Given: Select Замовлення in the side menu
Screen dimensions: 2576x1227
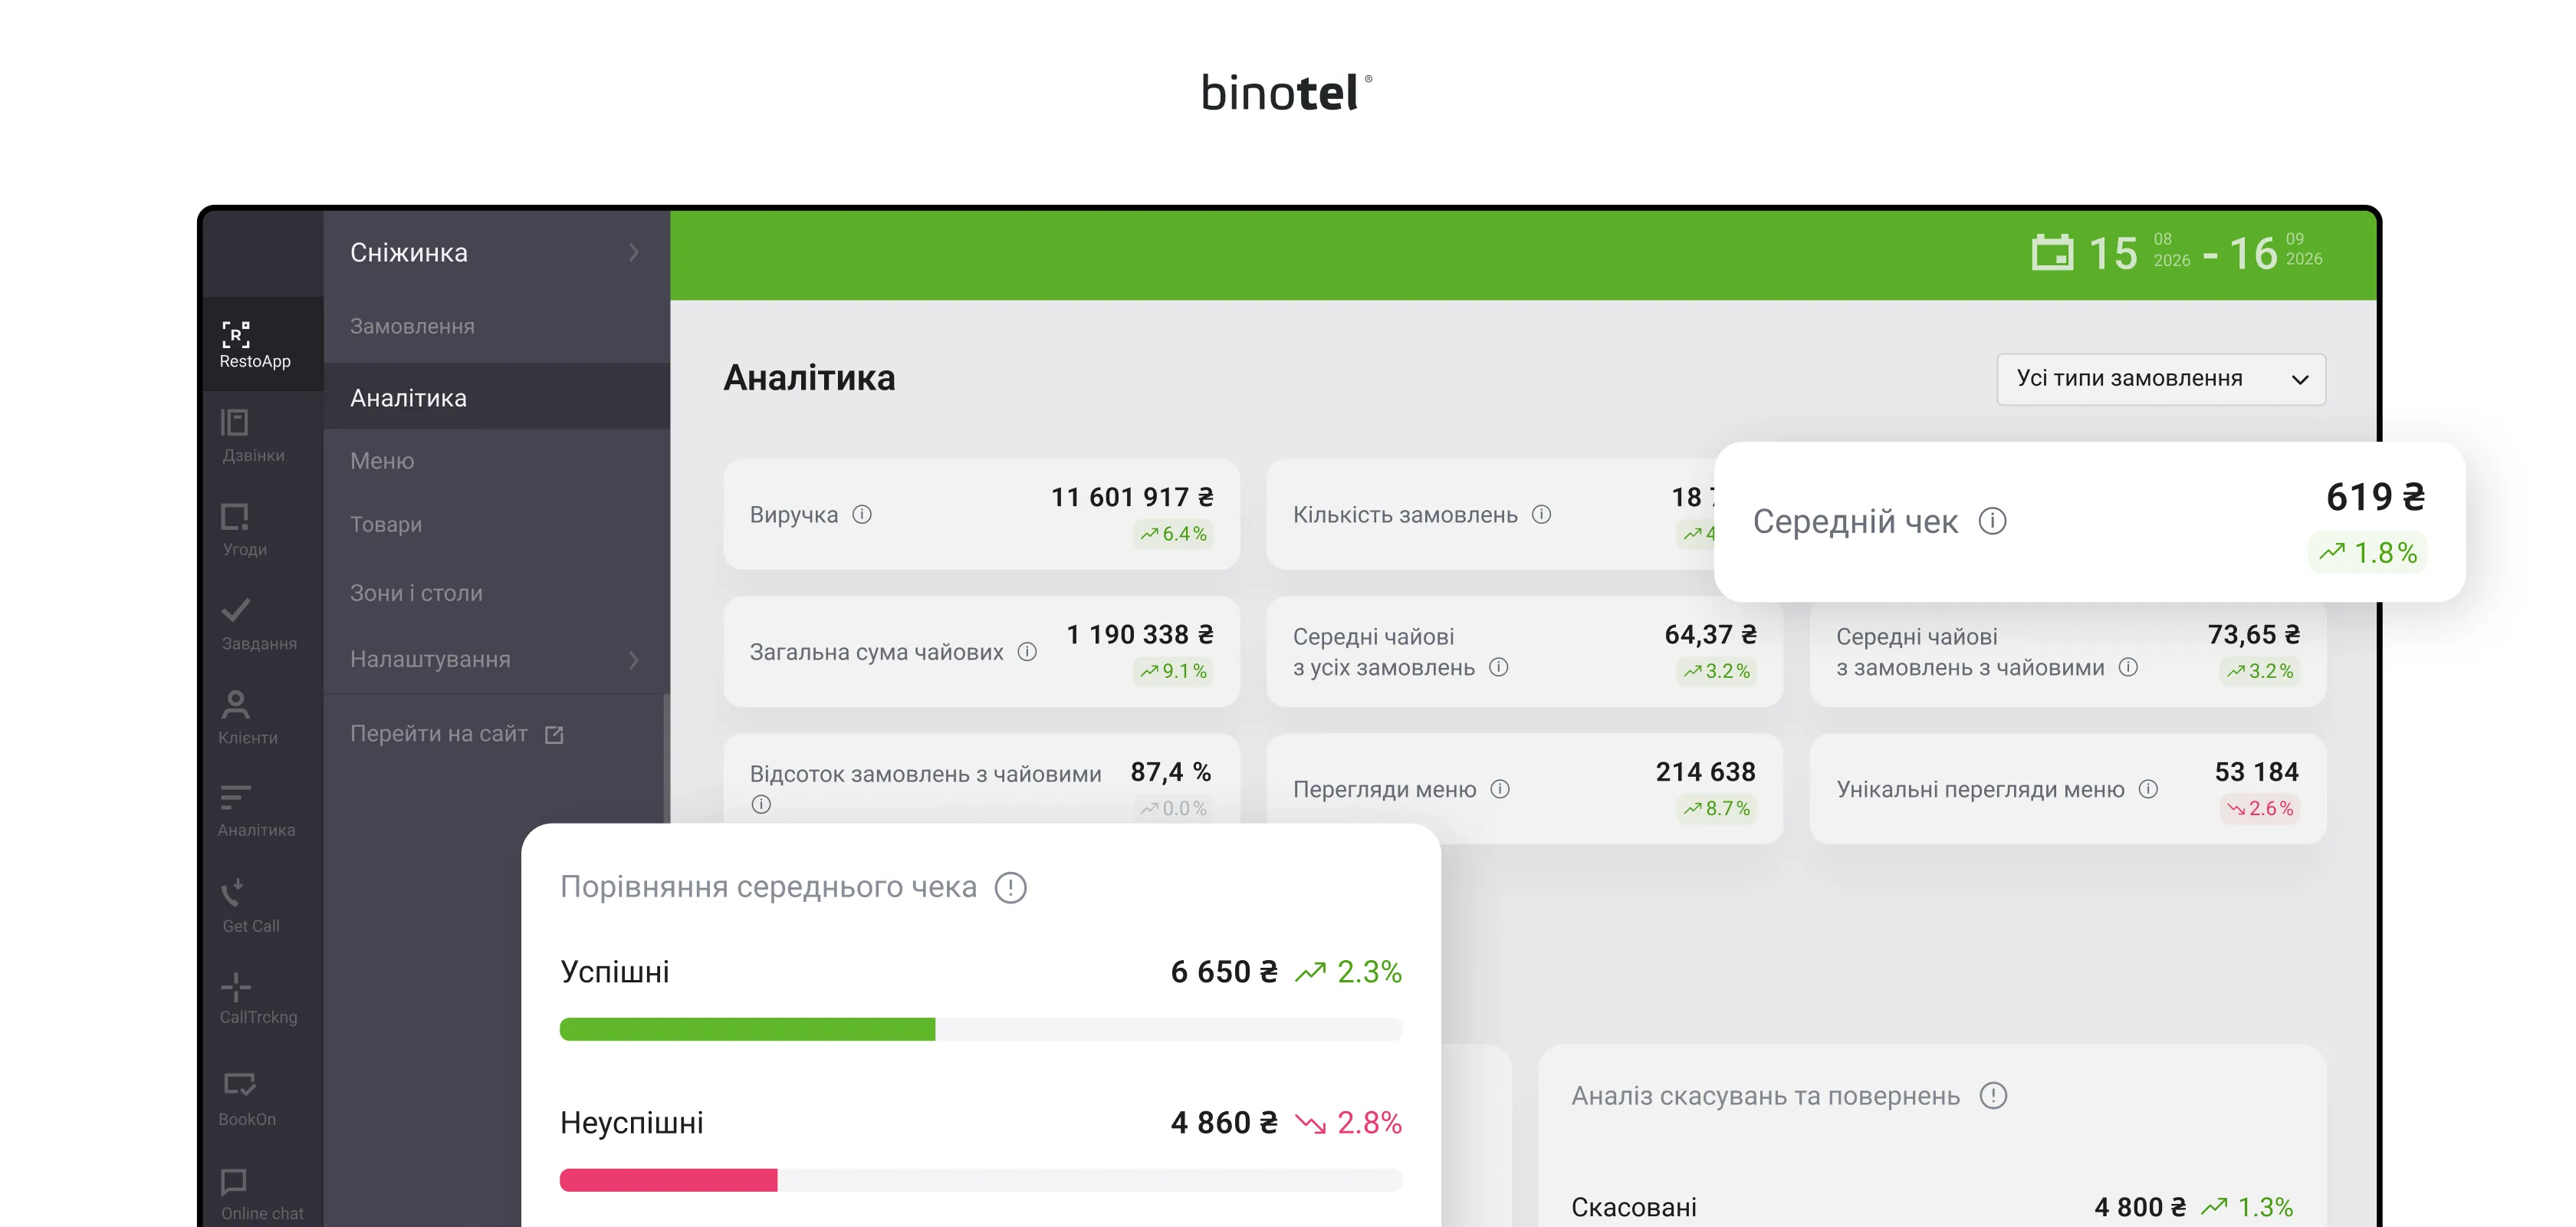Looking at the screenshot, I should coord(496,326).
